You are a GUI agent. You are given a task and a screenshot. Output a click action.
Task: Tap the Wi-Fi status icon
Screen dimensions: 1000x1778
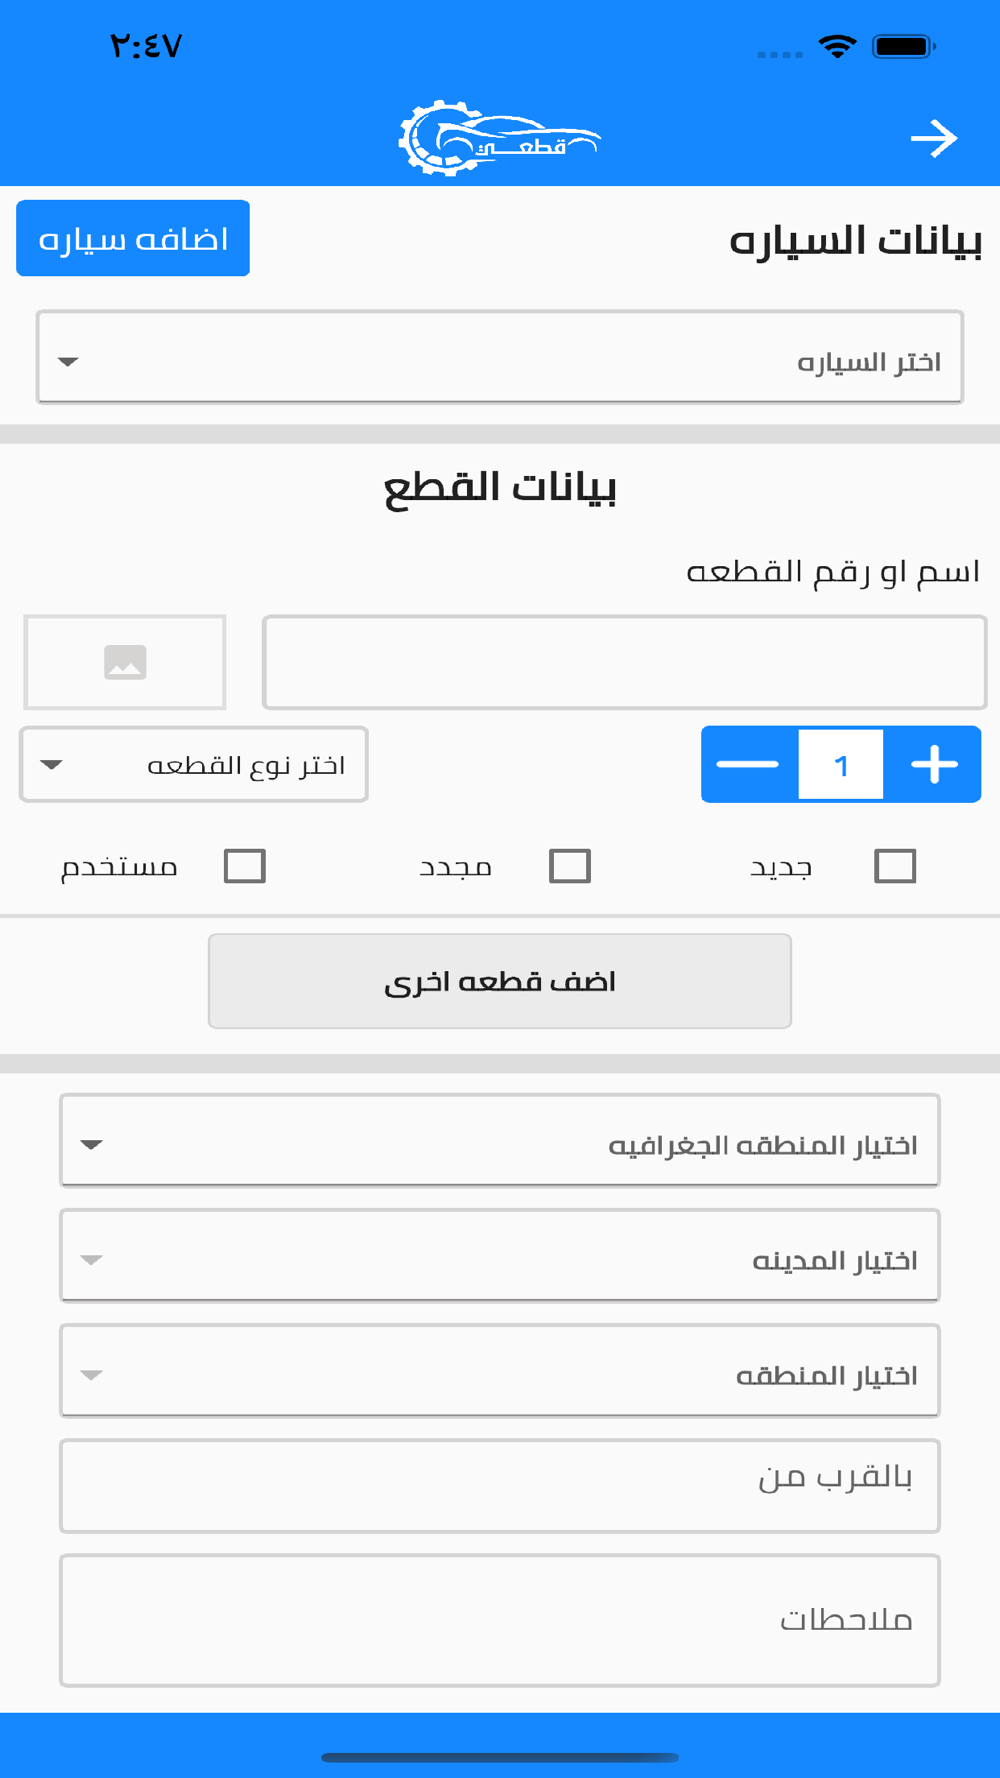[x=837, y=46]
